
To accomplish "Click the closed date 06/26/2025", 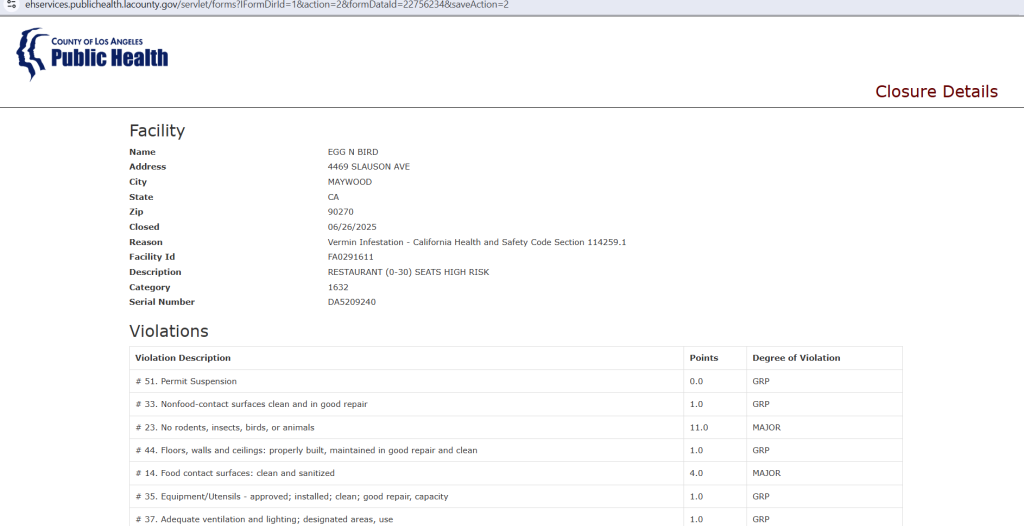I will (352, 227).
